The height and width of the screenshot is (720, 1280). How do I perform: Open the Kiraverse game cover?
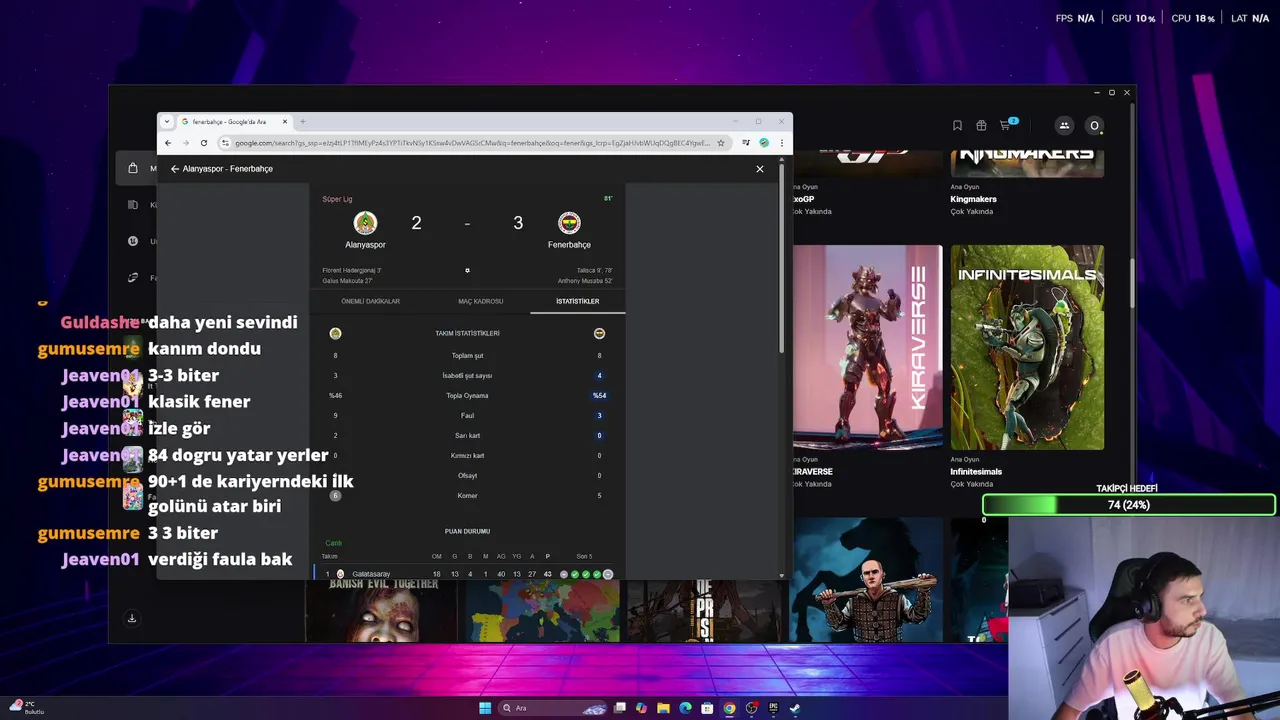tap(867, 347)
